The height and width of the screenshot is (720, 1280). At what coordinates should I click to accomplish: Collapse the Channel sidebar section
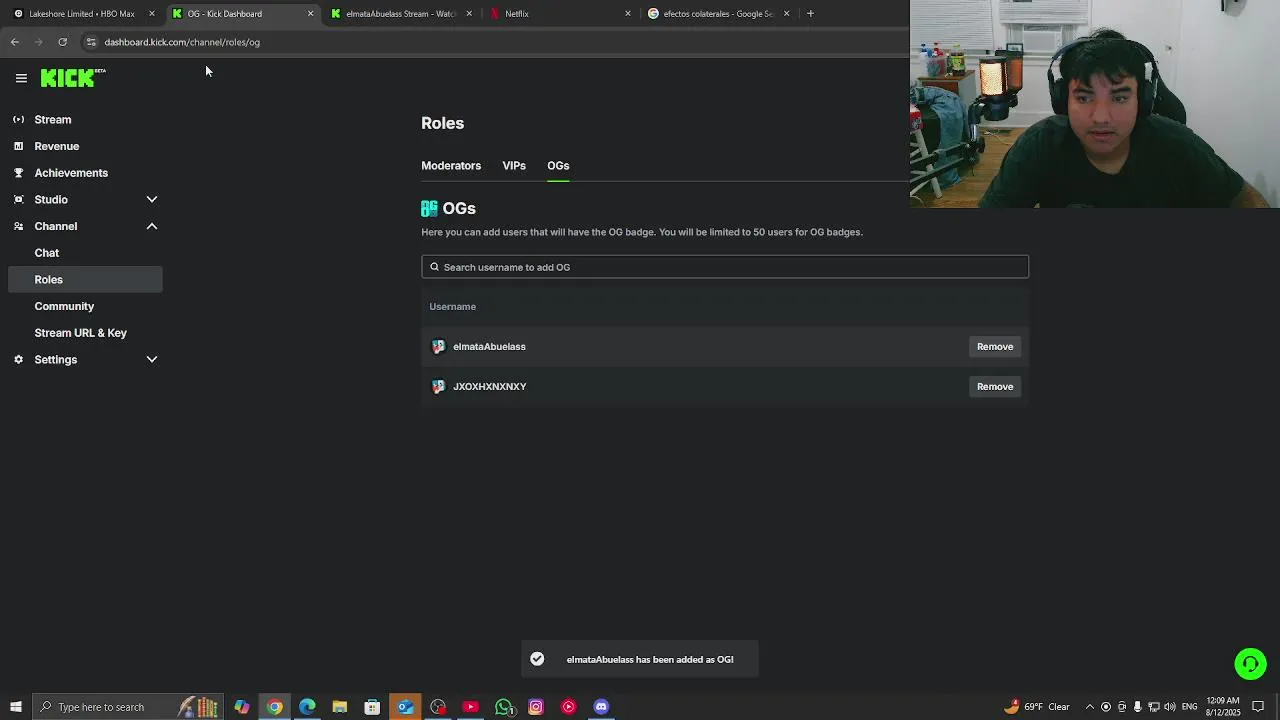click(152, 226)
